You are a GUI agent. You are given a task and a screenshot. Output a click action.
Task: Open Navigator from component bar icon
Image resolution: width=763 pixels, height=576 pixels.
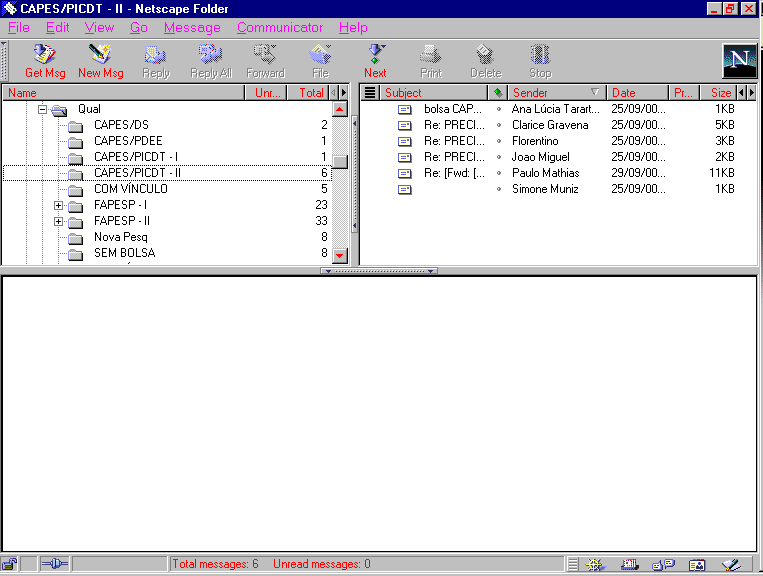point(595,564)
